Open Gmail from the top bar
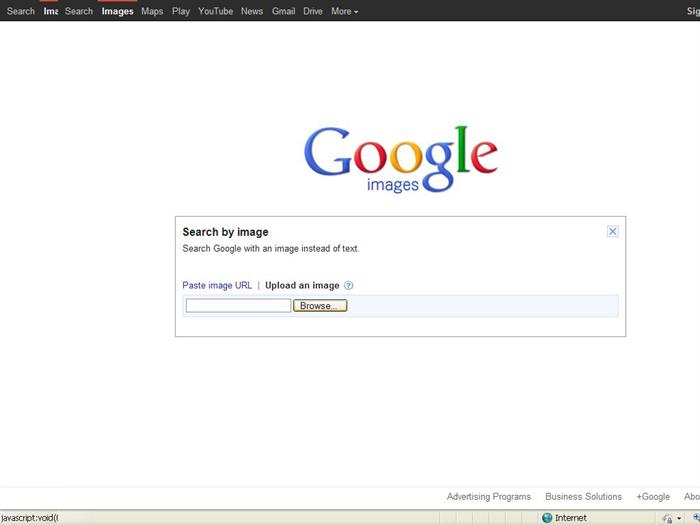This screenshot has height=525, width=700. (x=283, y=11)
